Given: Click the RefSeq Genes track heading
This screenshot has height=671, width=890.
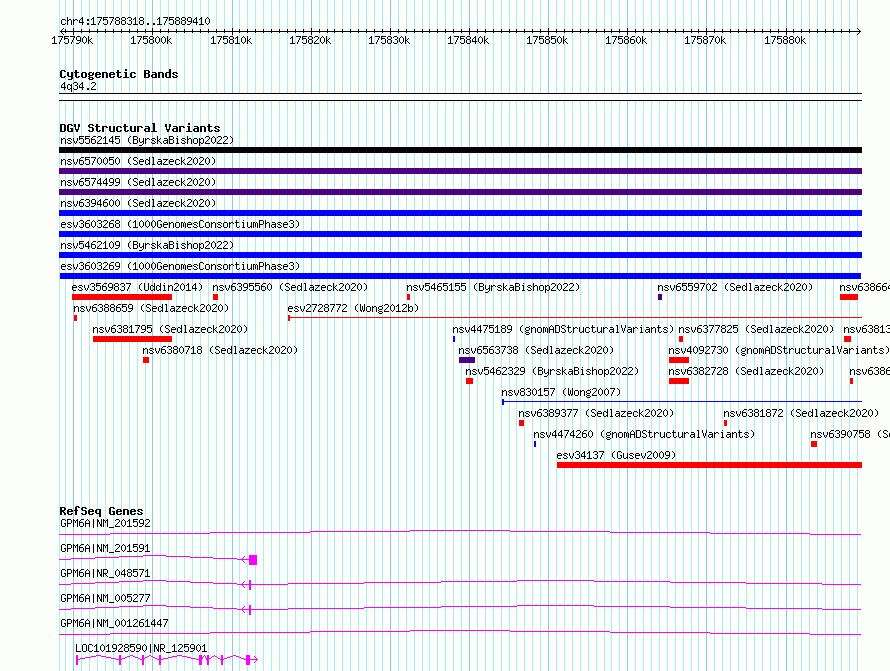Looking at the screenshot, I should (x=101, y=511).
